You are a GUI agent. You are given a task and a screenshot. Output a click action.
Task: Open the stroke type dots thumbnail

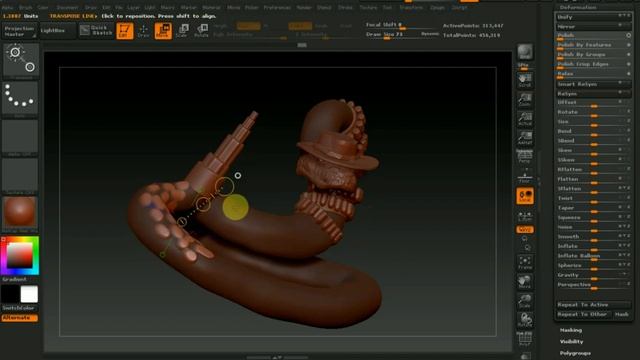[20, 98]
